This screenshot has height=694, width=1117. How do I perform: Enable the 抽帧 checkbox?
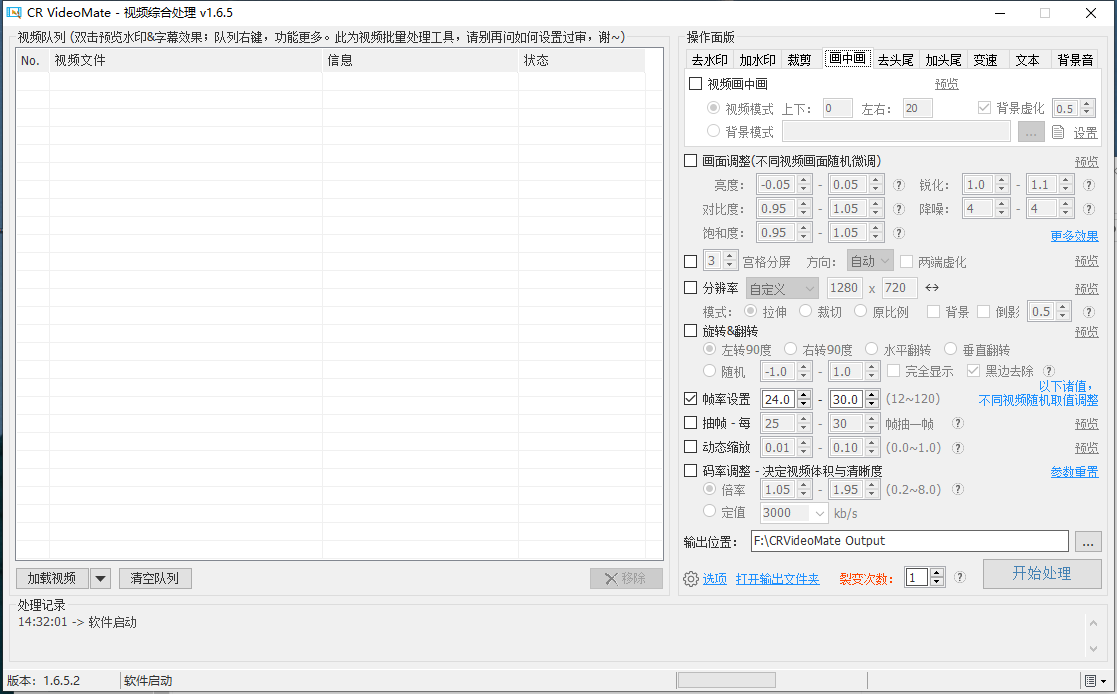point(690,423)
